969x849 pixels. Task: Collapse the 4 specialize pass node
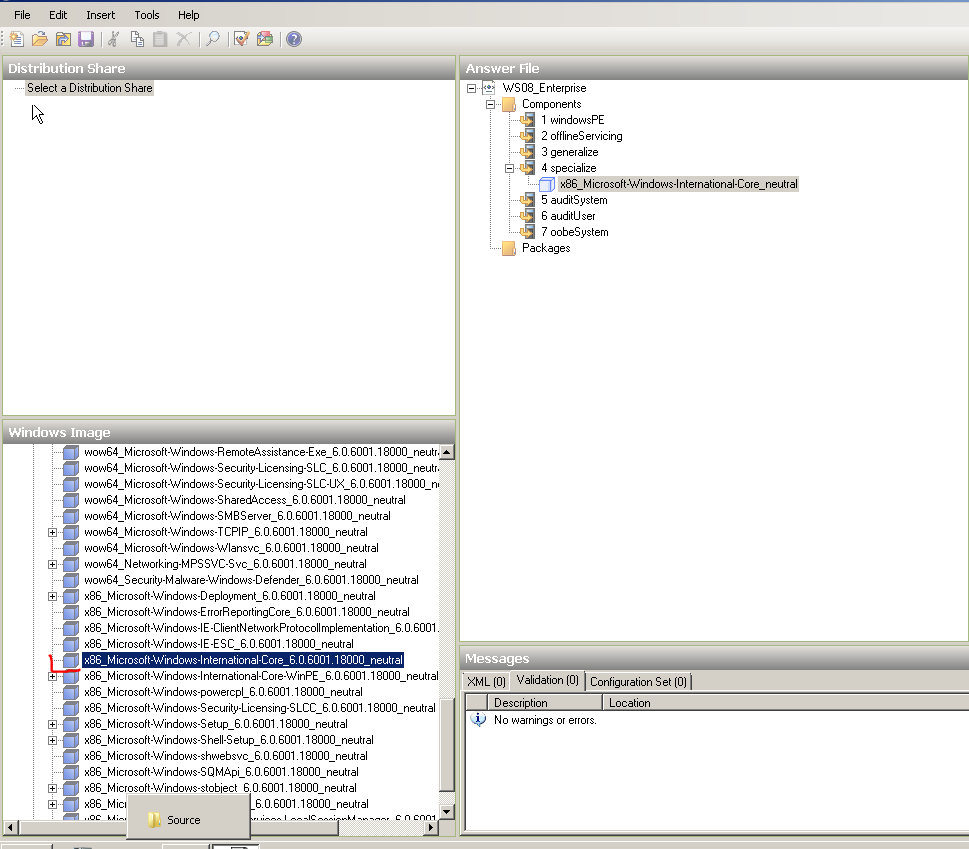509,168
